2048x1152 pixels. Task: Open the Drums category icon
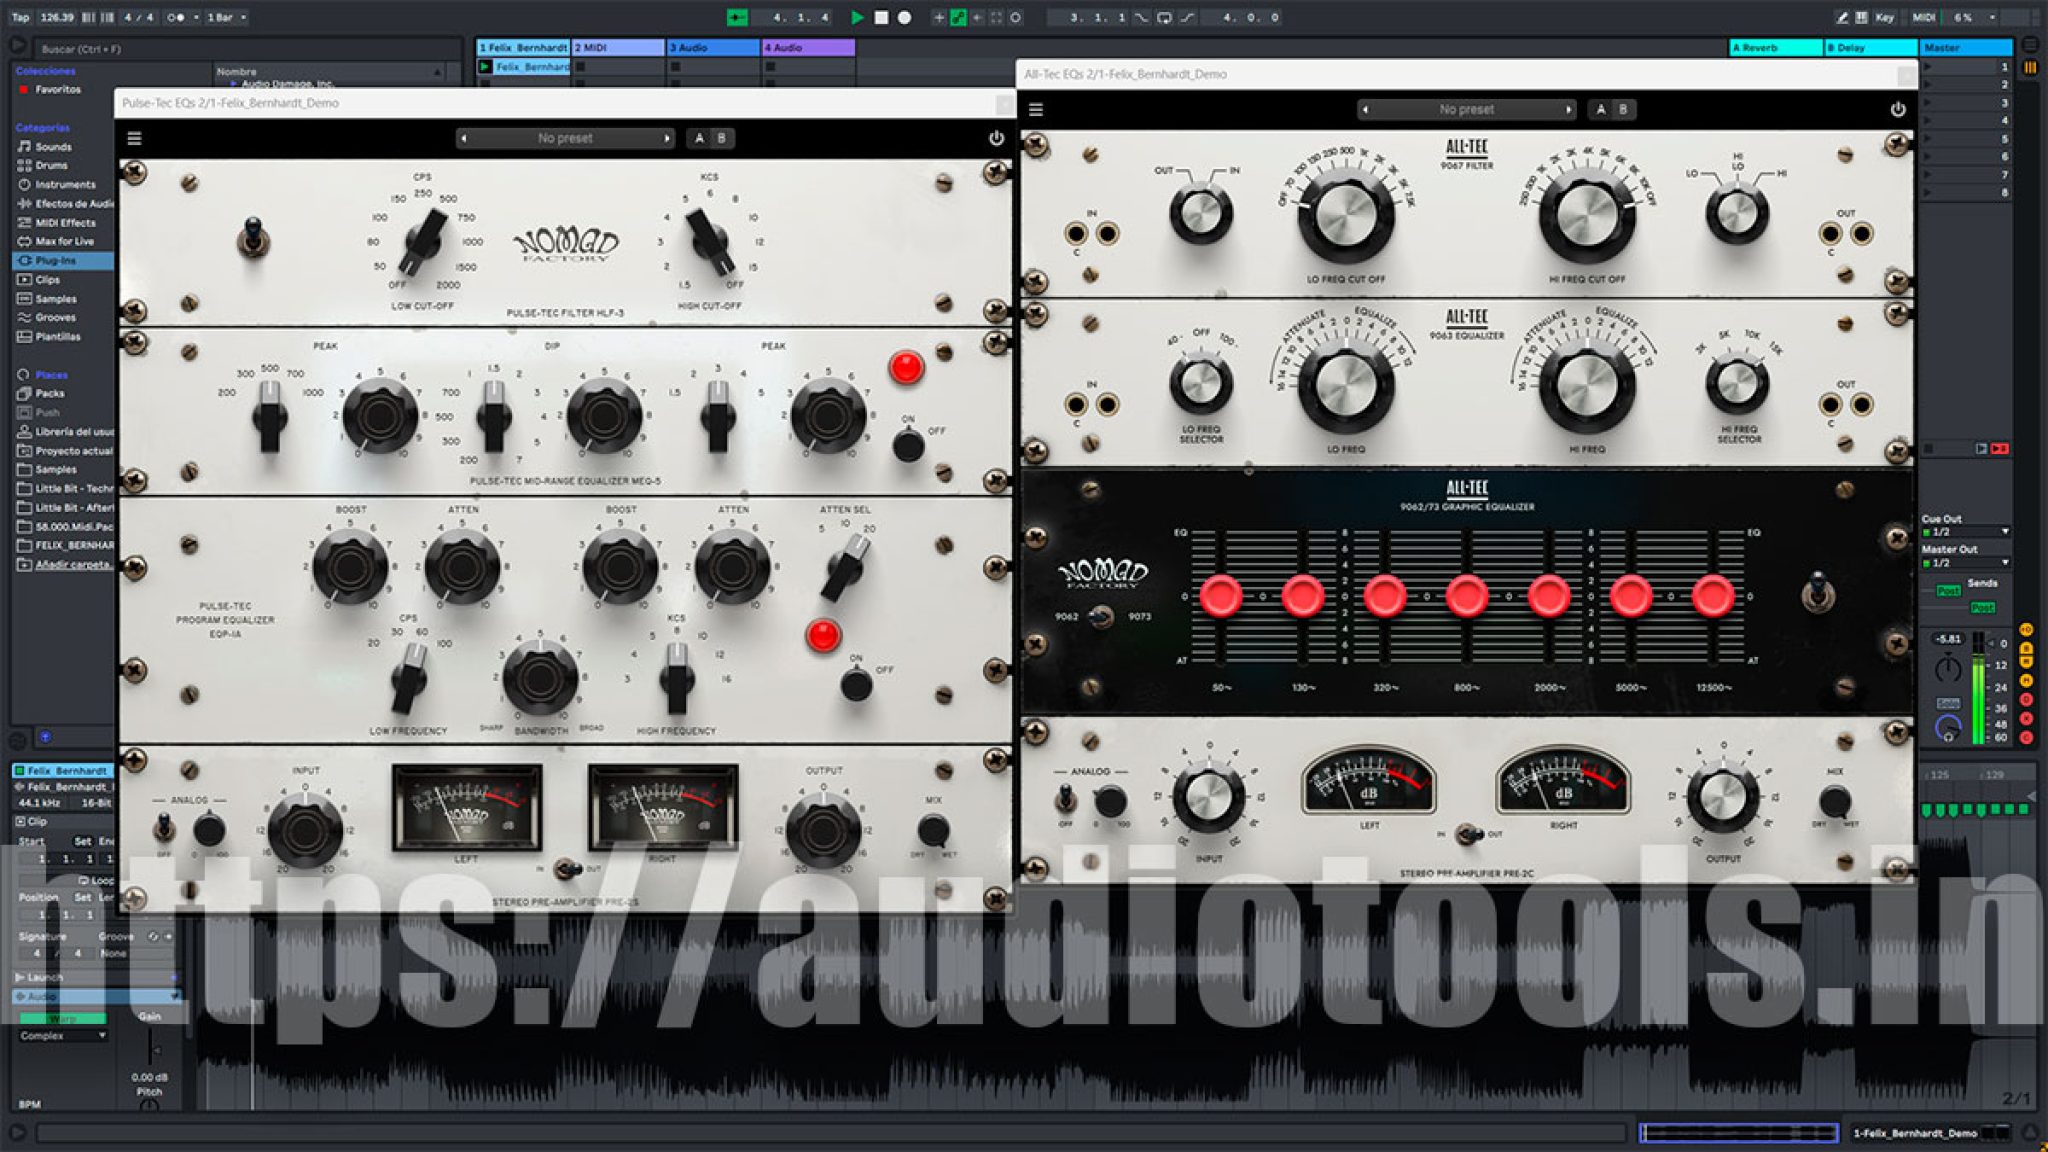click(x=25, y=165)
